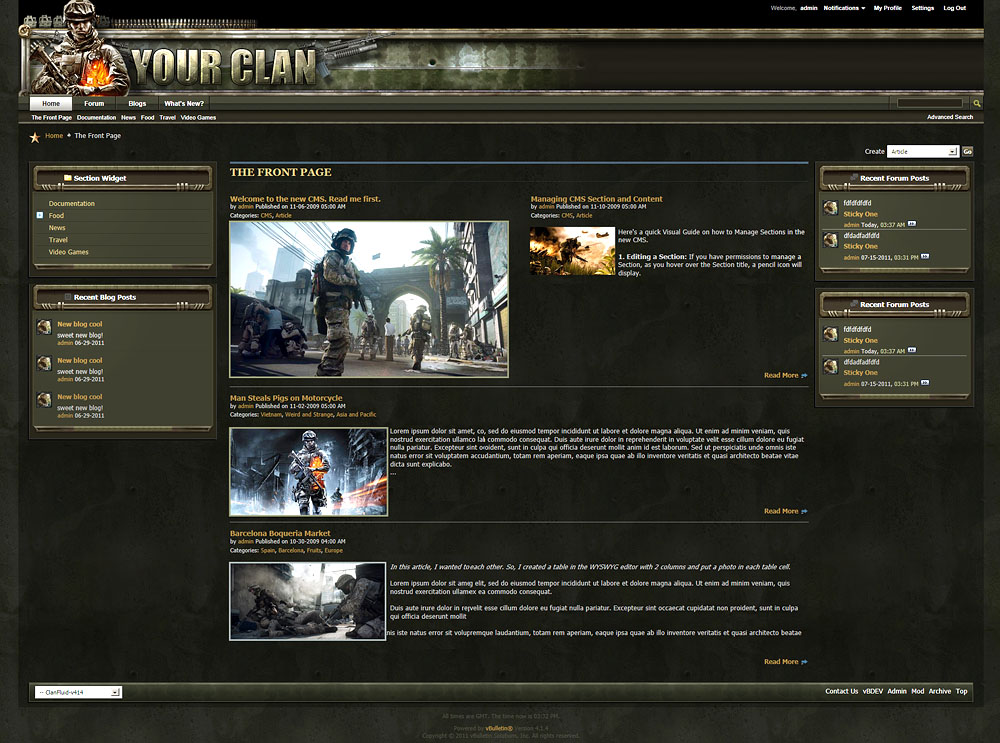Open the Man Steals Pigs on Motorcycle article
1000x743 pixels.
click(286, 398)
